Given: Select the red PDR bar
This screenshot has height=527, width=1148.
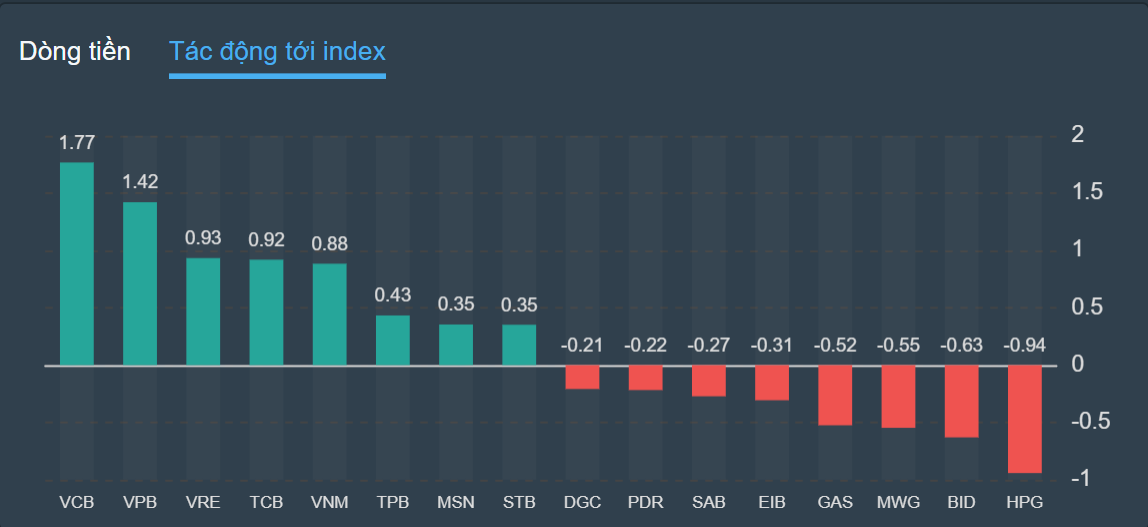Looking at the screenshot, I should coord(645,378).
